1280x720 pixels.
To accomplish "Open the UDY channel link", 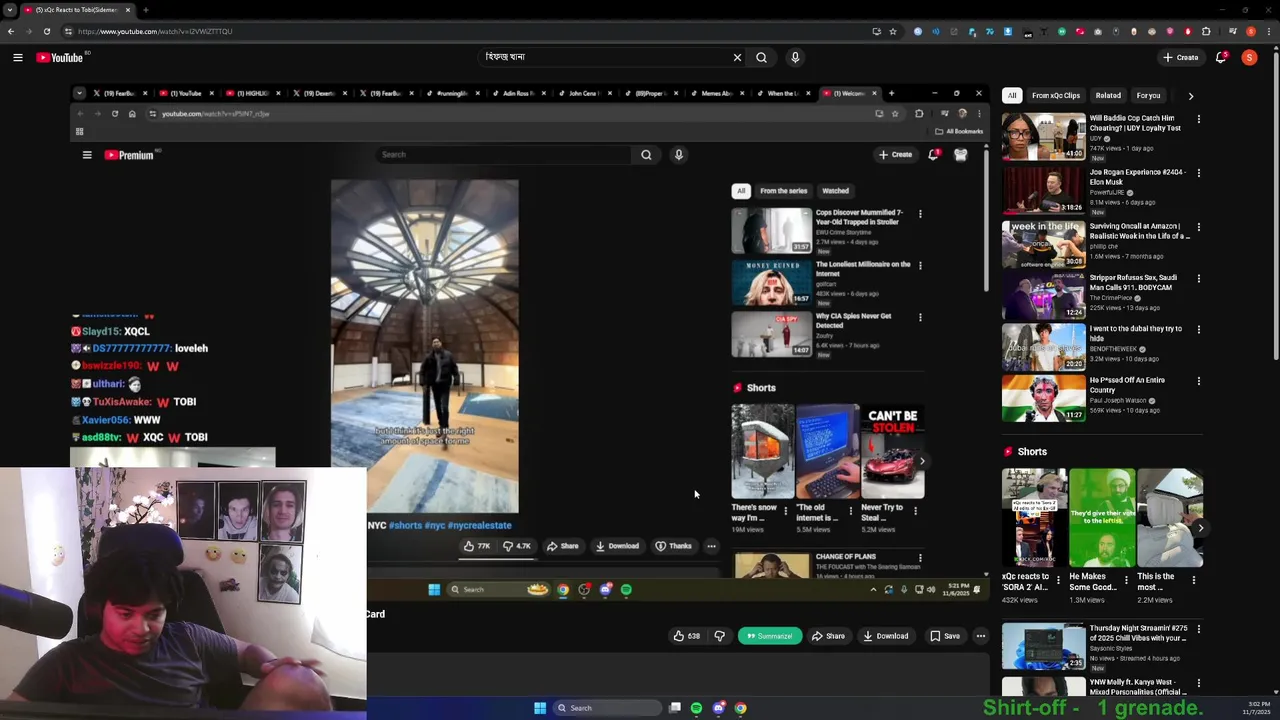I will (x=1095, y=138).
